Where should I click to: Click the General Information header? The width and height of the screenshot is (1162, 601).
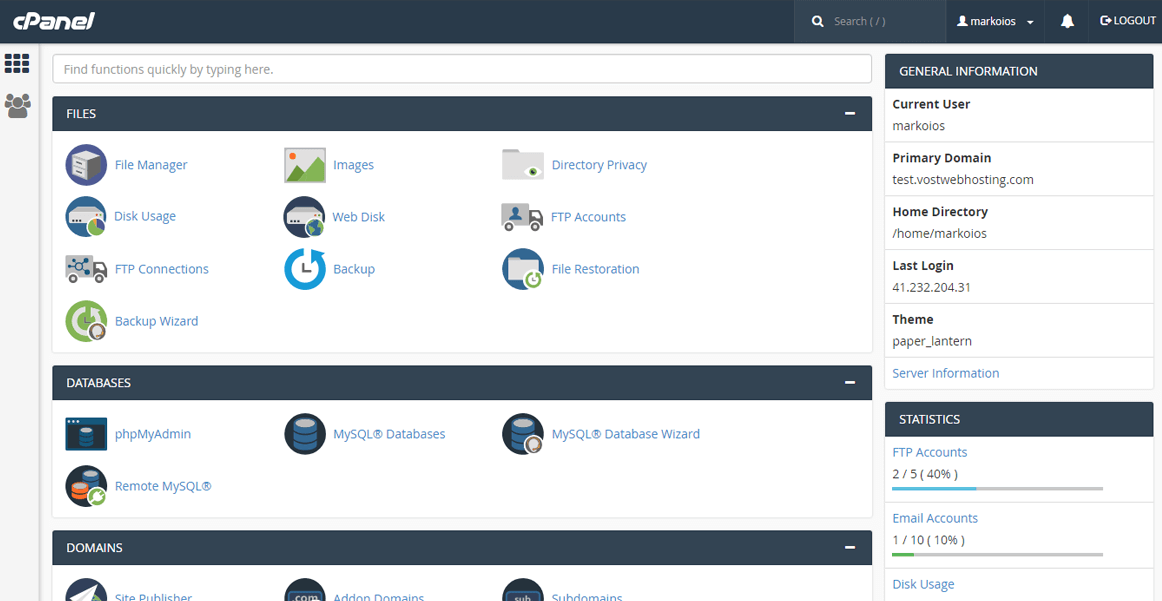click(1019, 71)
